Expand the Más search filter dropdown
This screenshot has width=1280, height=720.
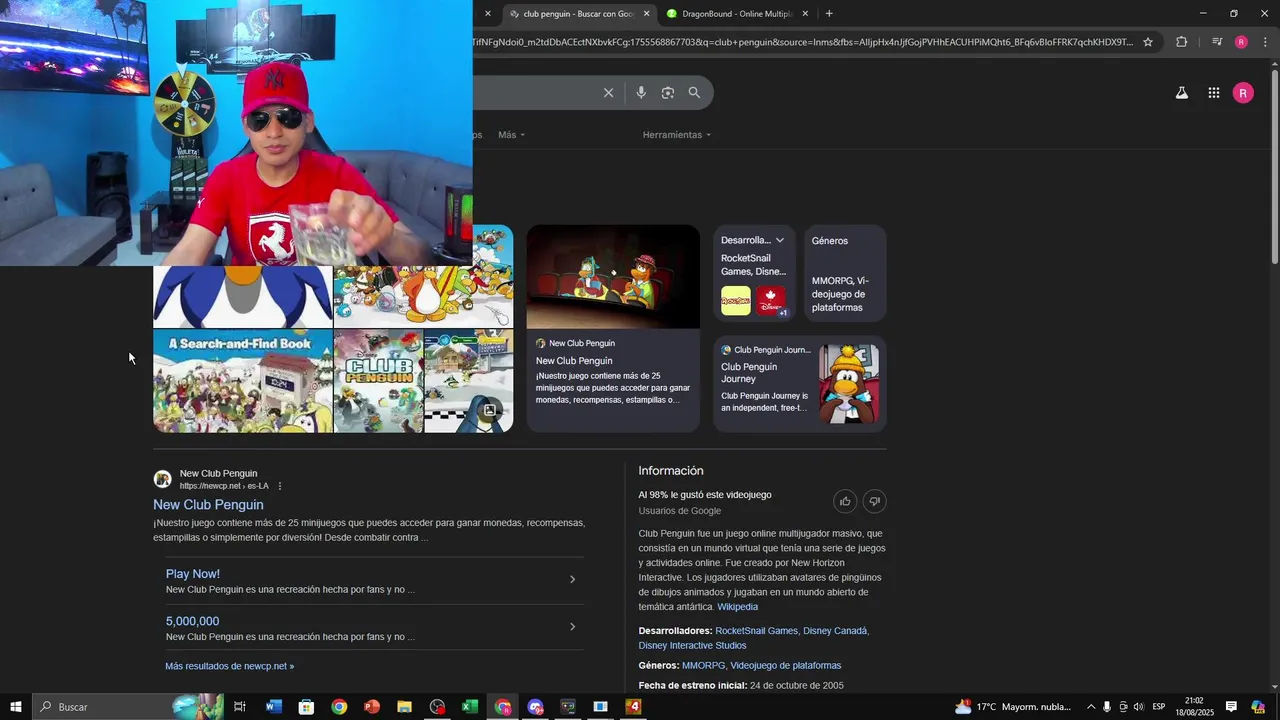point(512,135)
